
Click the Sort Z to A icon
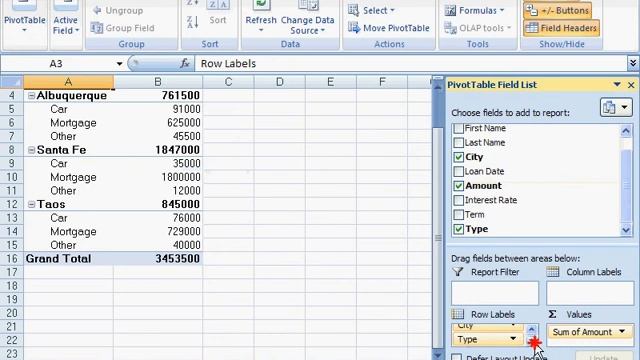pos(192,22)
